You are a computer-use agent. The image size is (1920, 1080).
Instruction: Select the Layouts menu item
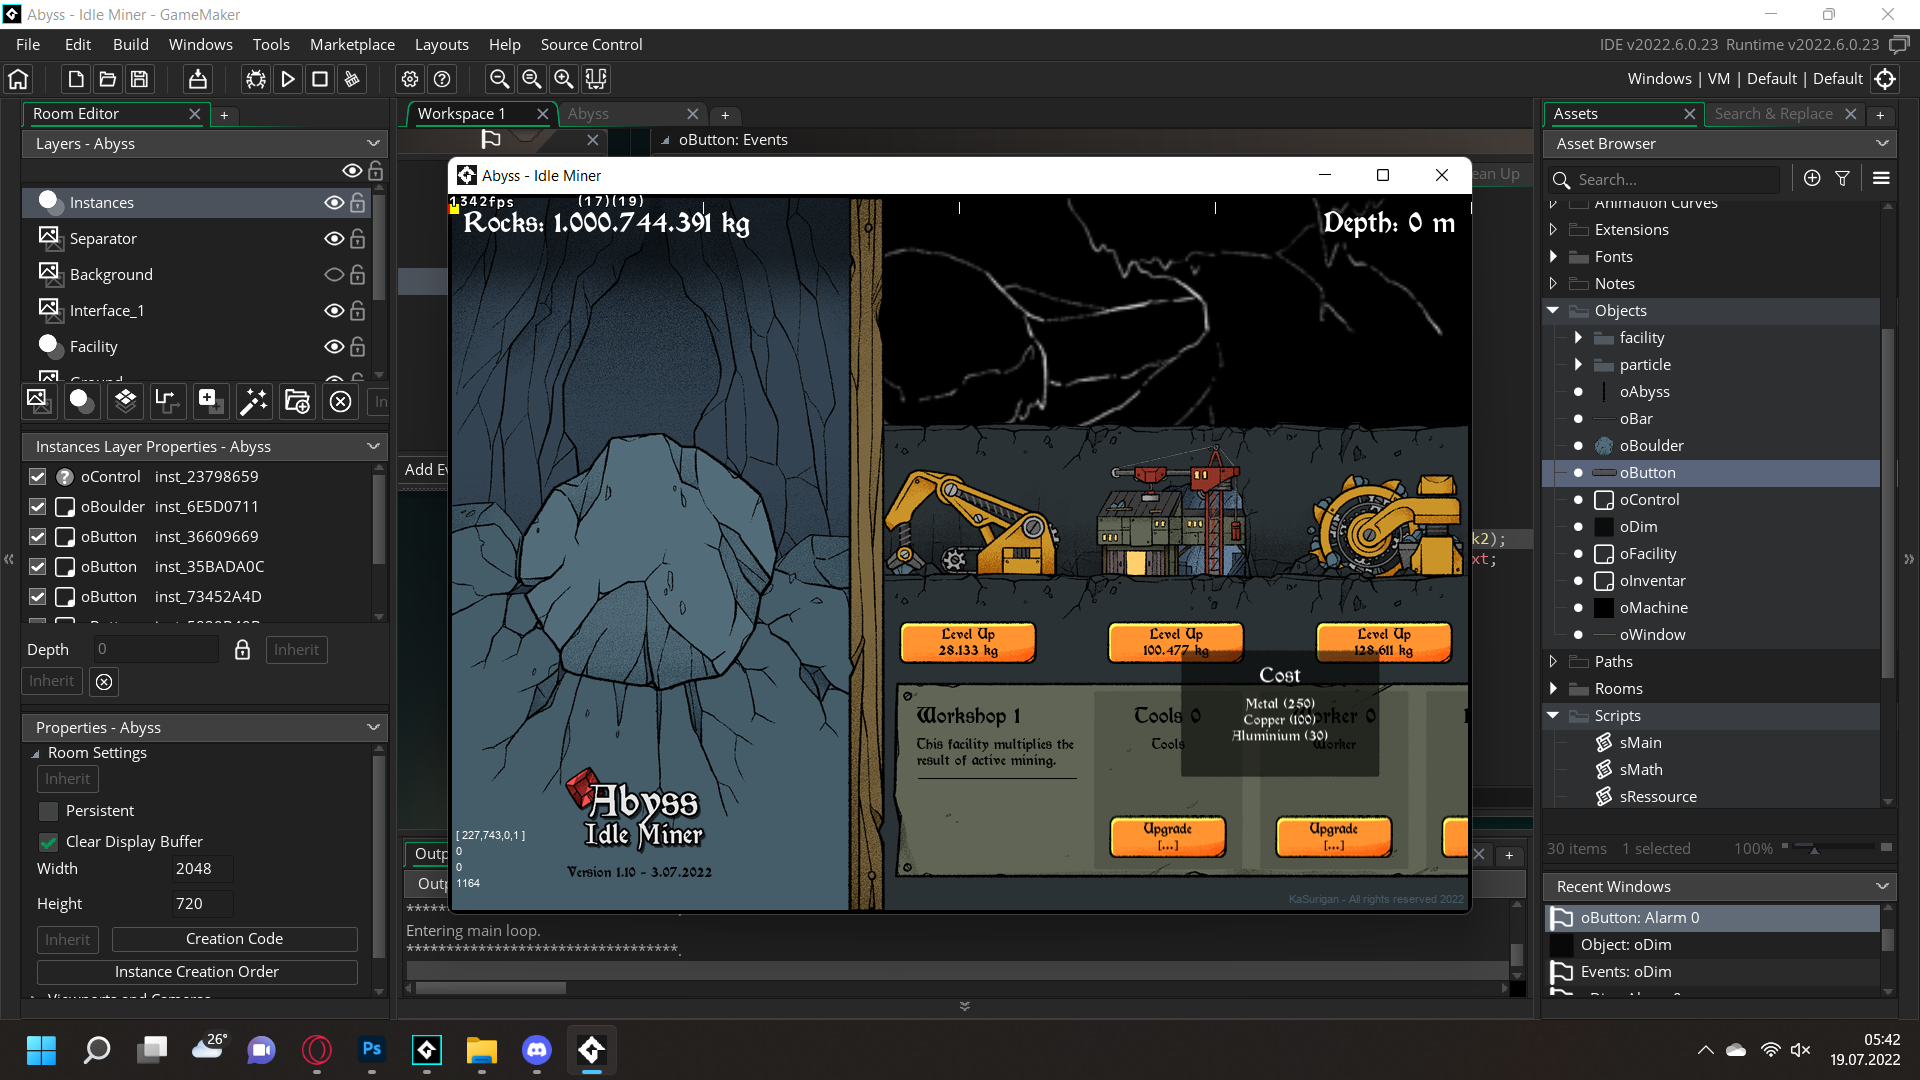439,44
